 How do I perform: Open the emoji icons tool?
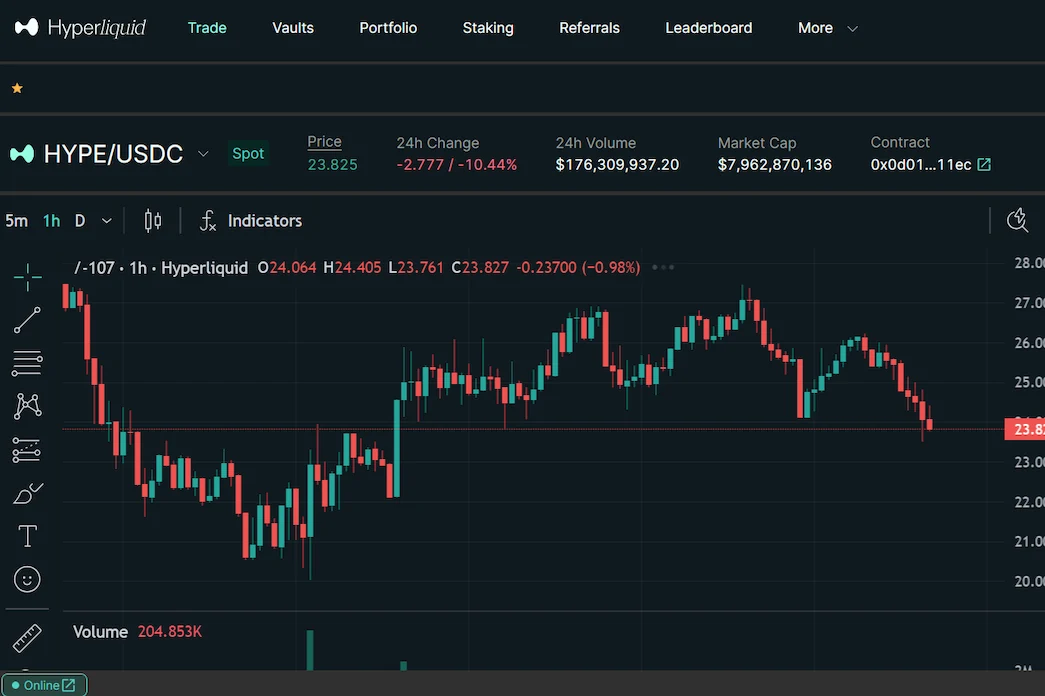pos(27,579)
